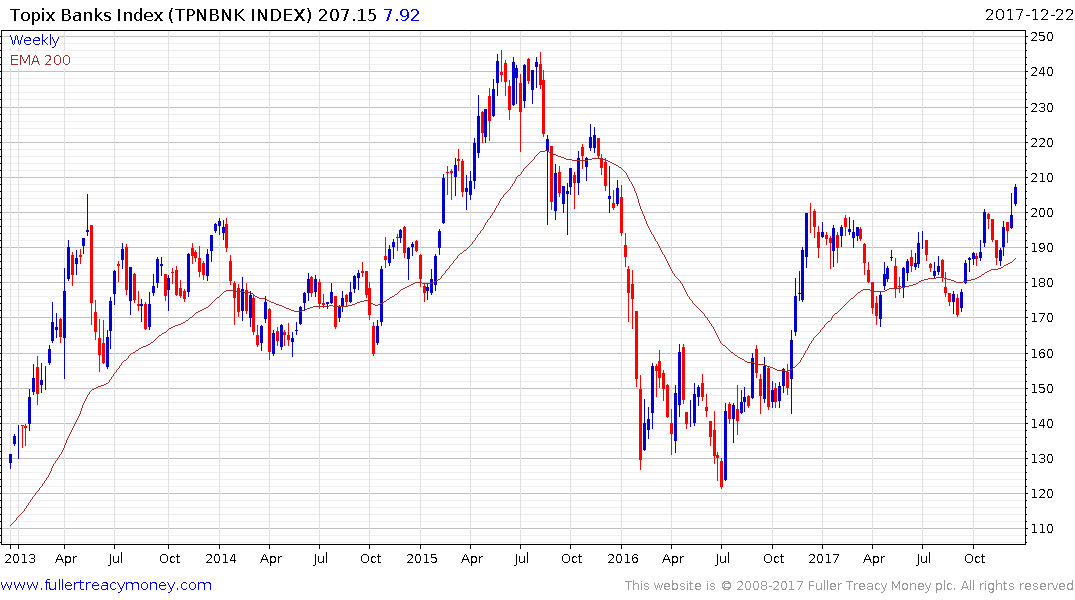Open the www.fullertreacymoney.com link
The width and height of the screenshot is (1075, 600).
106,585
